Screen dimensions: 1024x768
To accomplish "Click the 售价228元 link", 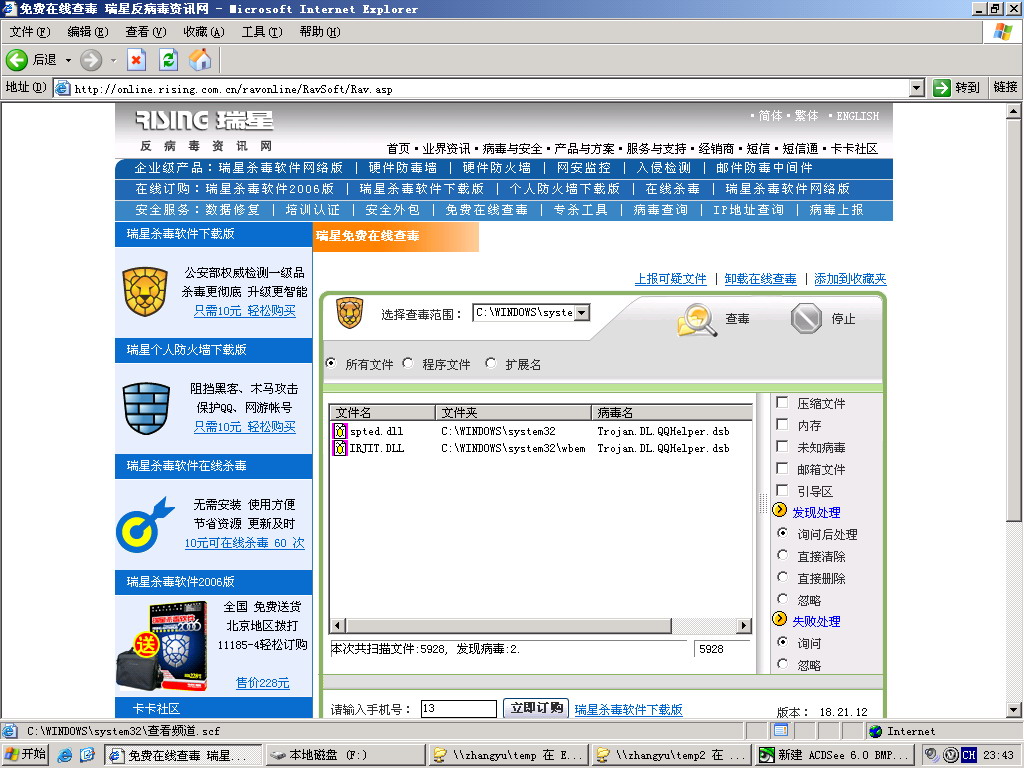I will tap(263, 682).
